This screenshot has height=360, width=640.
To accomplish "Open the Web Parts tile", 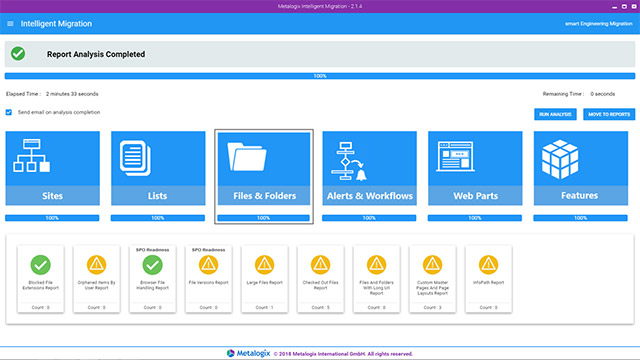I will [475, 168].
